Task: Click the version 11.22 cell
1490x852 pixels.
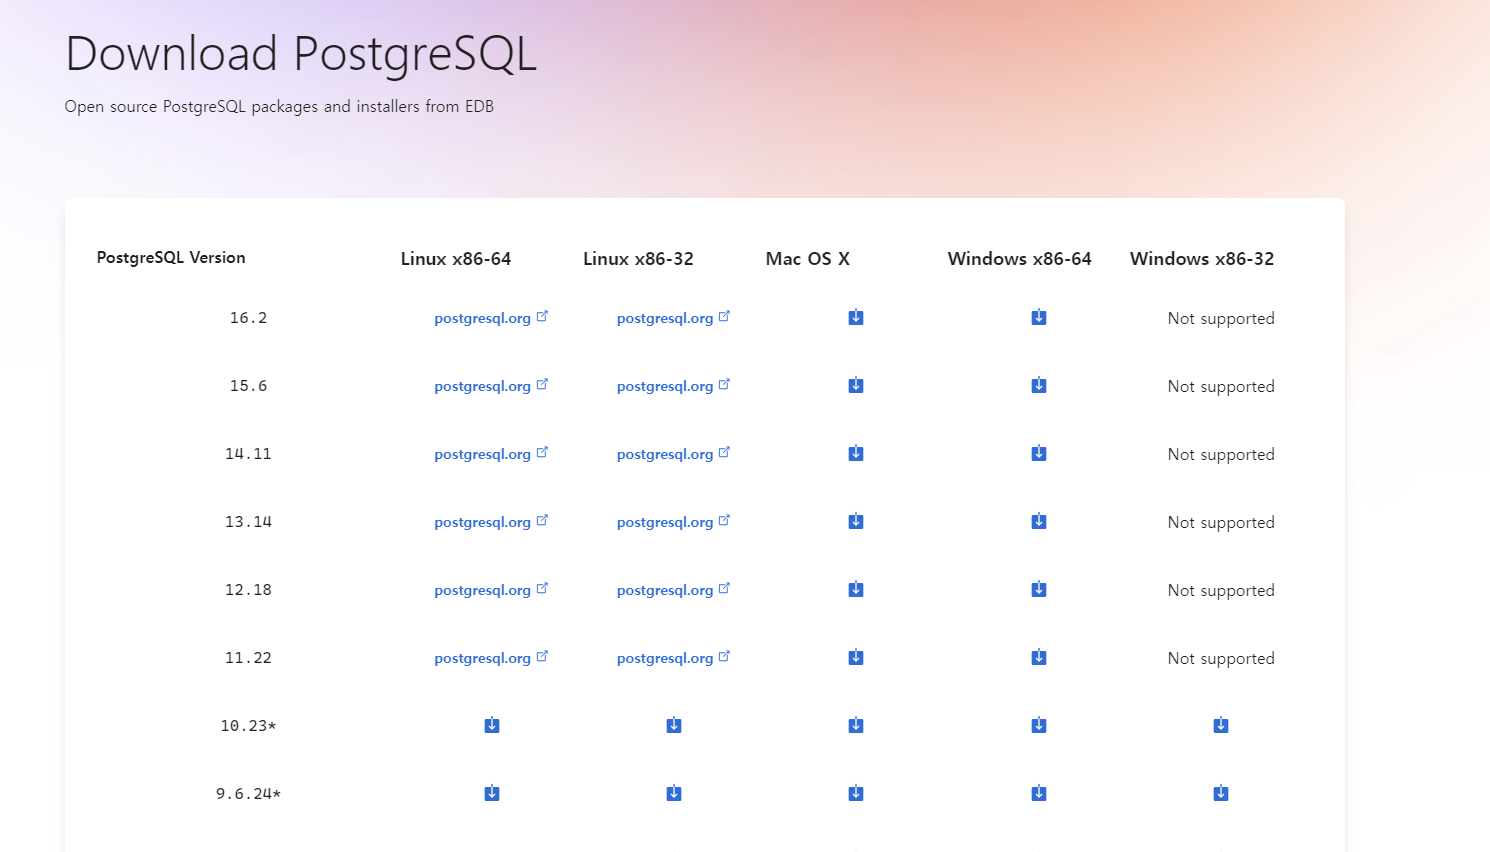Action: 248,658
